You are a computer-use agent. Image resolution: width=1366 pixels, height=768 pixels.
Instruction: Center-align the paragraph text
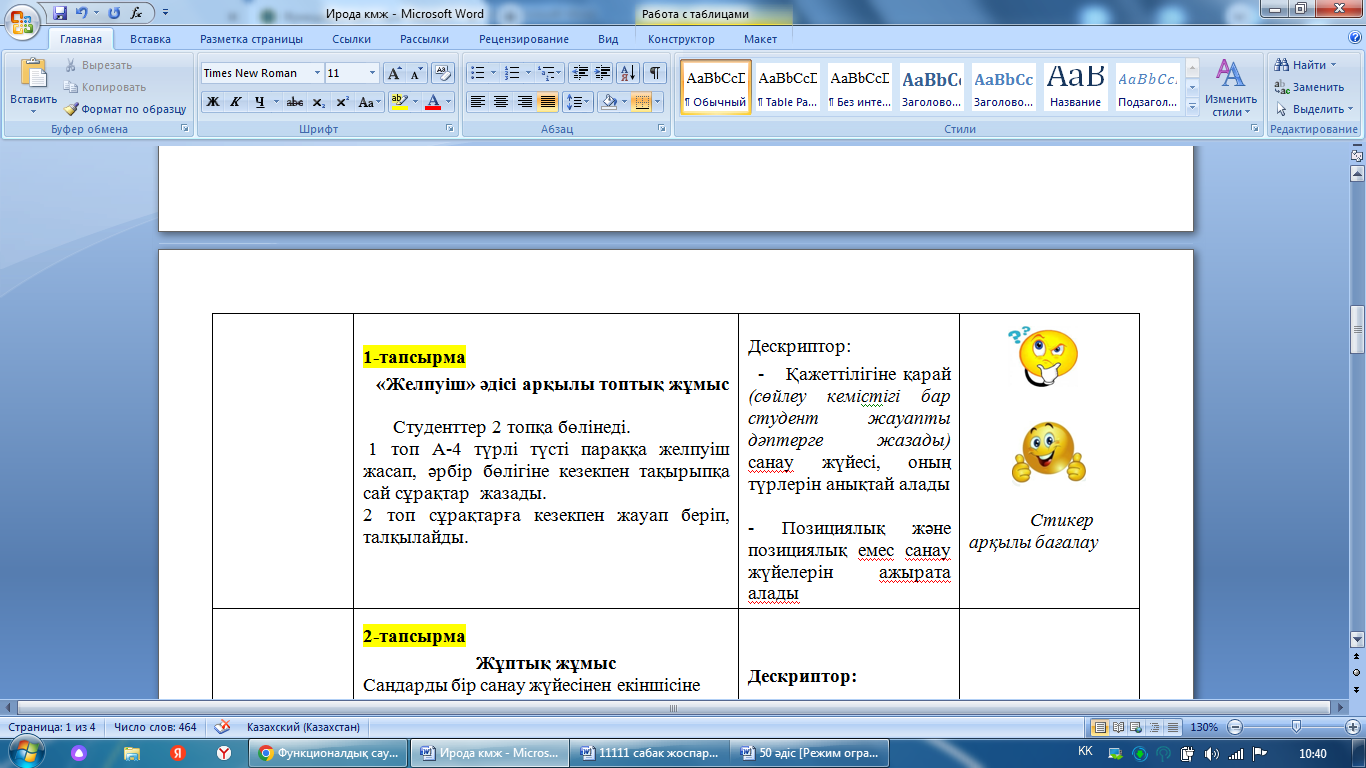coord(501,102)
